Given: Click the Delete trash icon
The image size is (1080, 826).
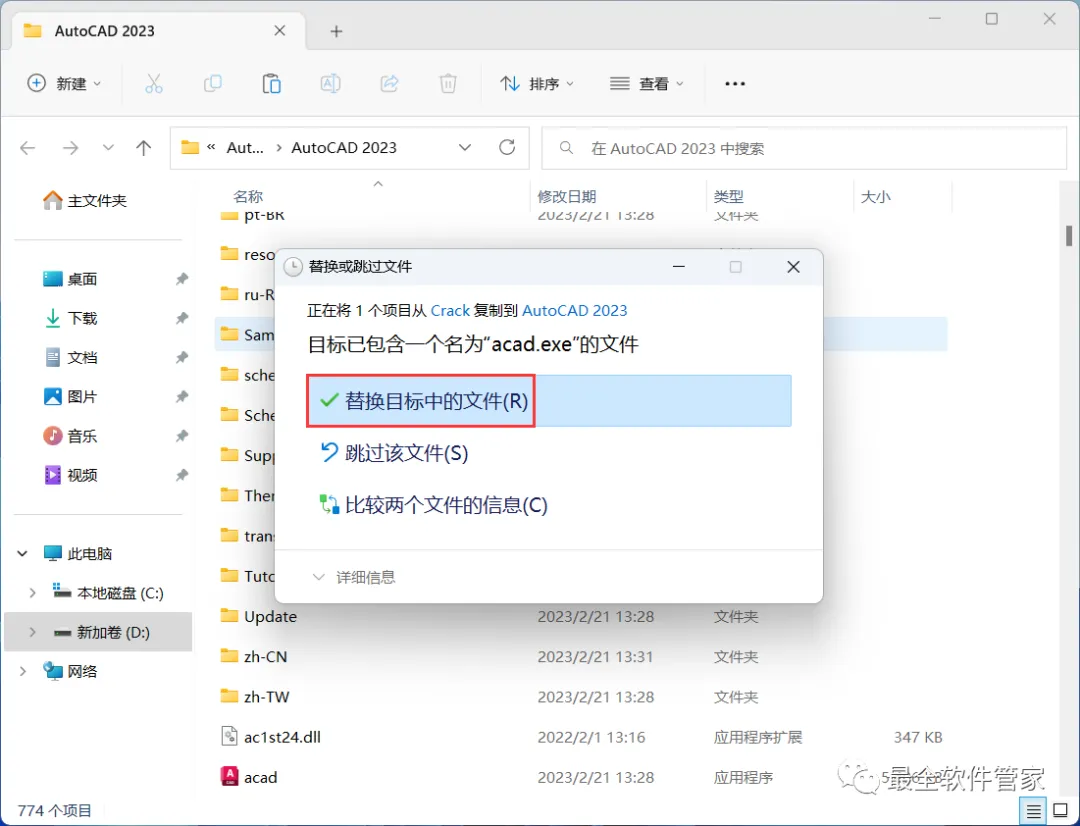Looking at the screenshot, I should (448, 84).
